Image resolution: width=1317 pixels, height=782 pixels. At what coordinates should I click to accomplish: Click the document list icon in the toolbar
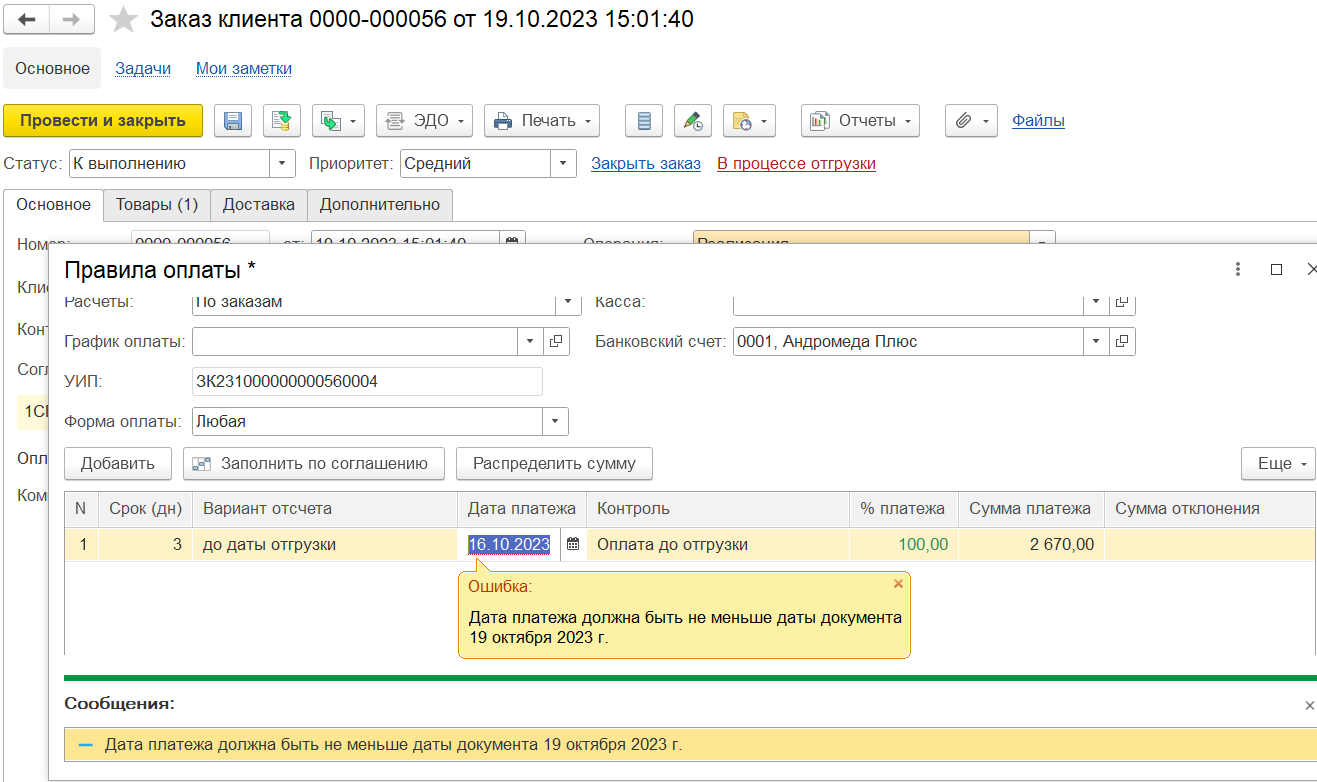(644, 121)
